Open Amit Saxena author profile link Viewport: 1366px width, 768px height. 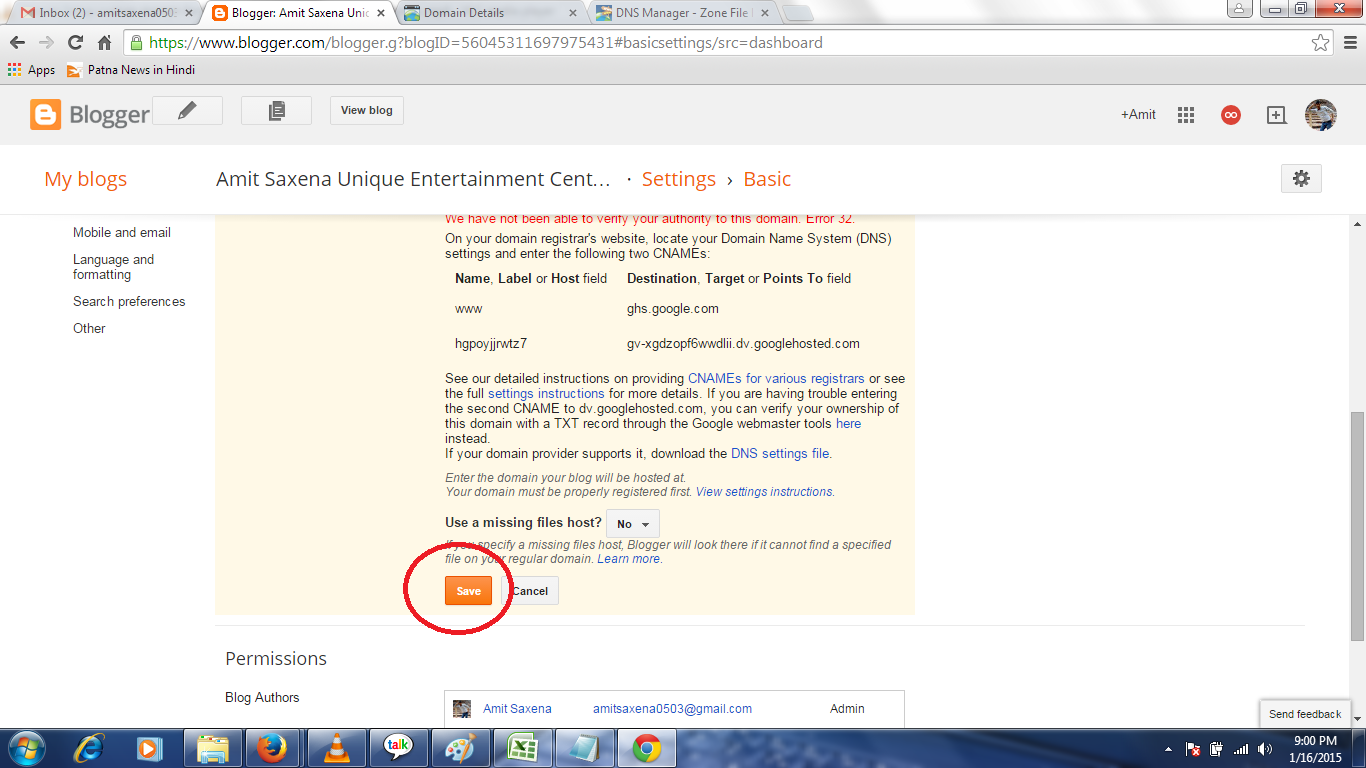(x=517, y=708)
